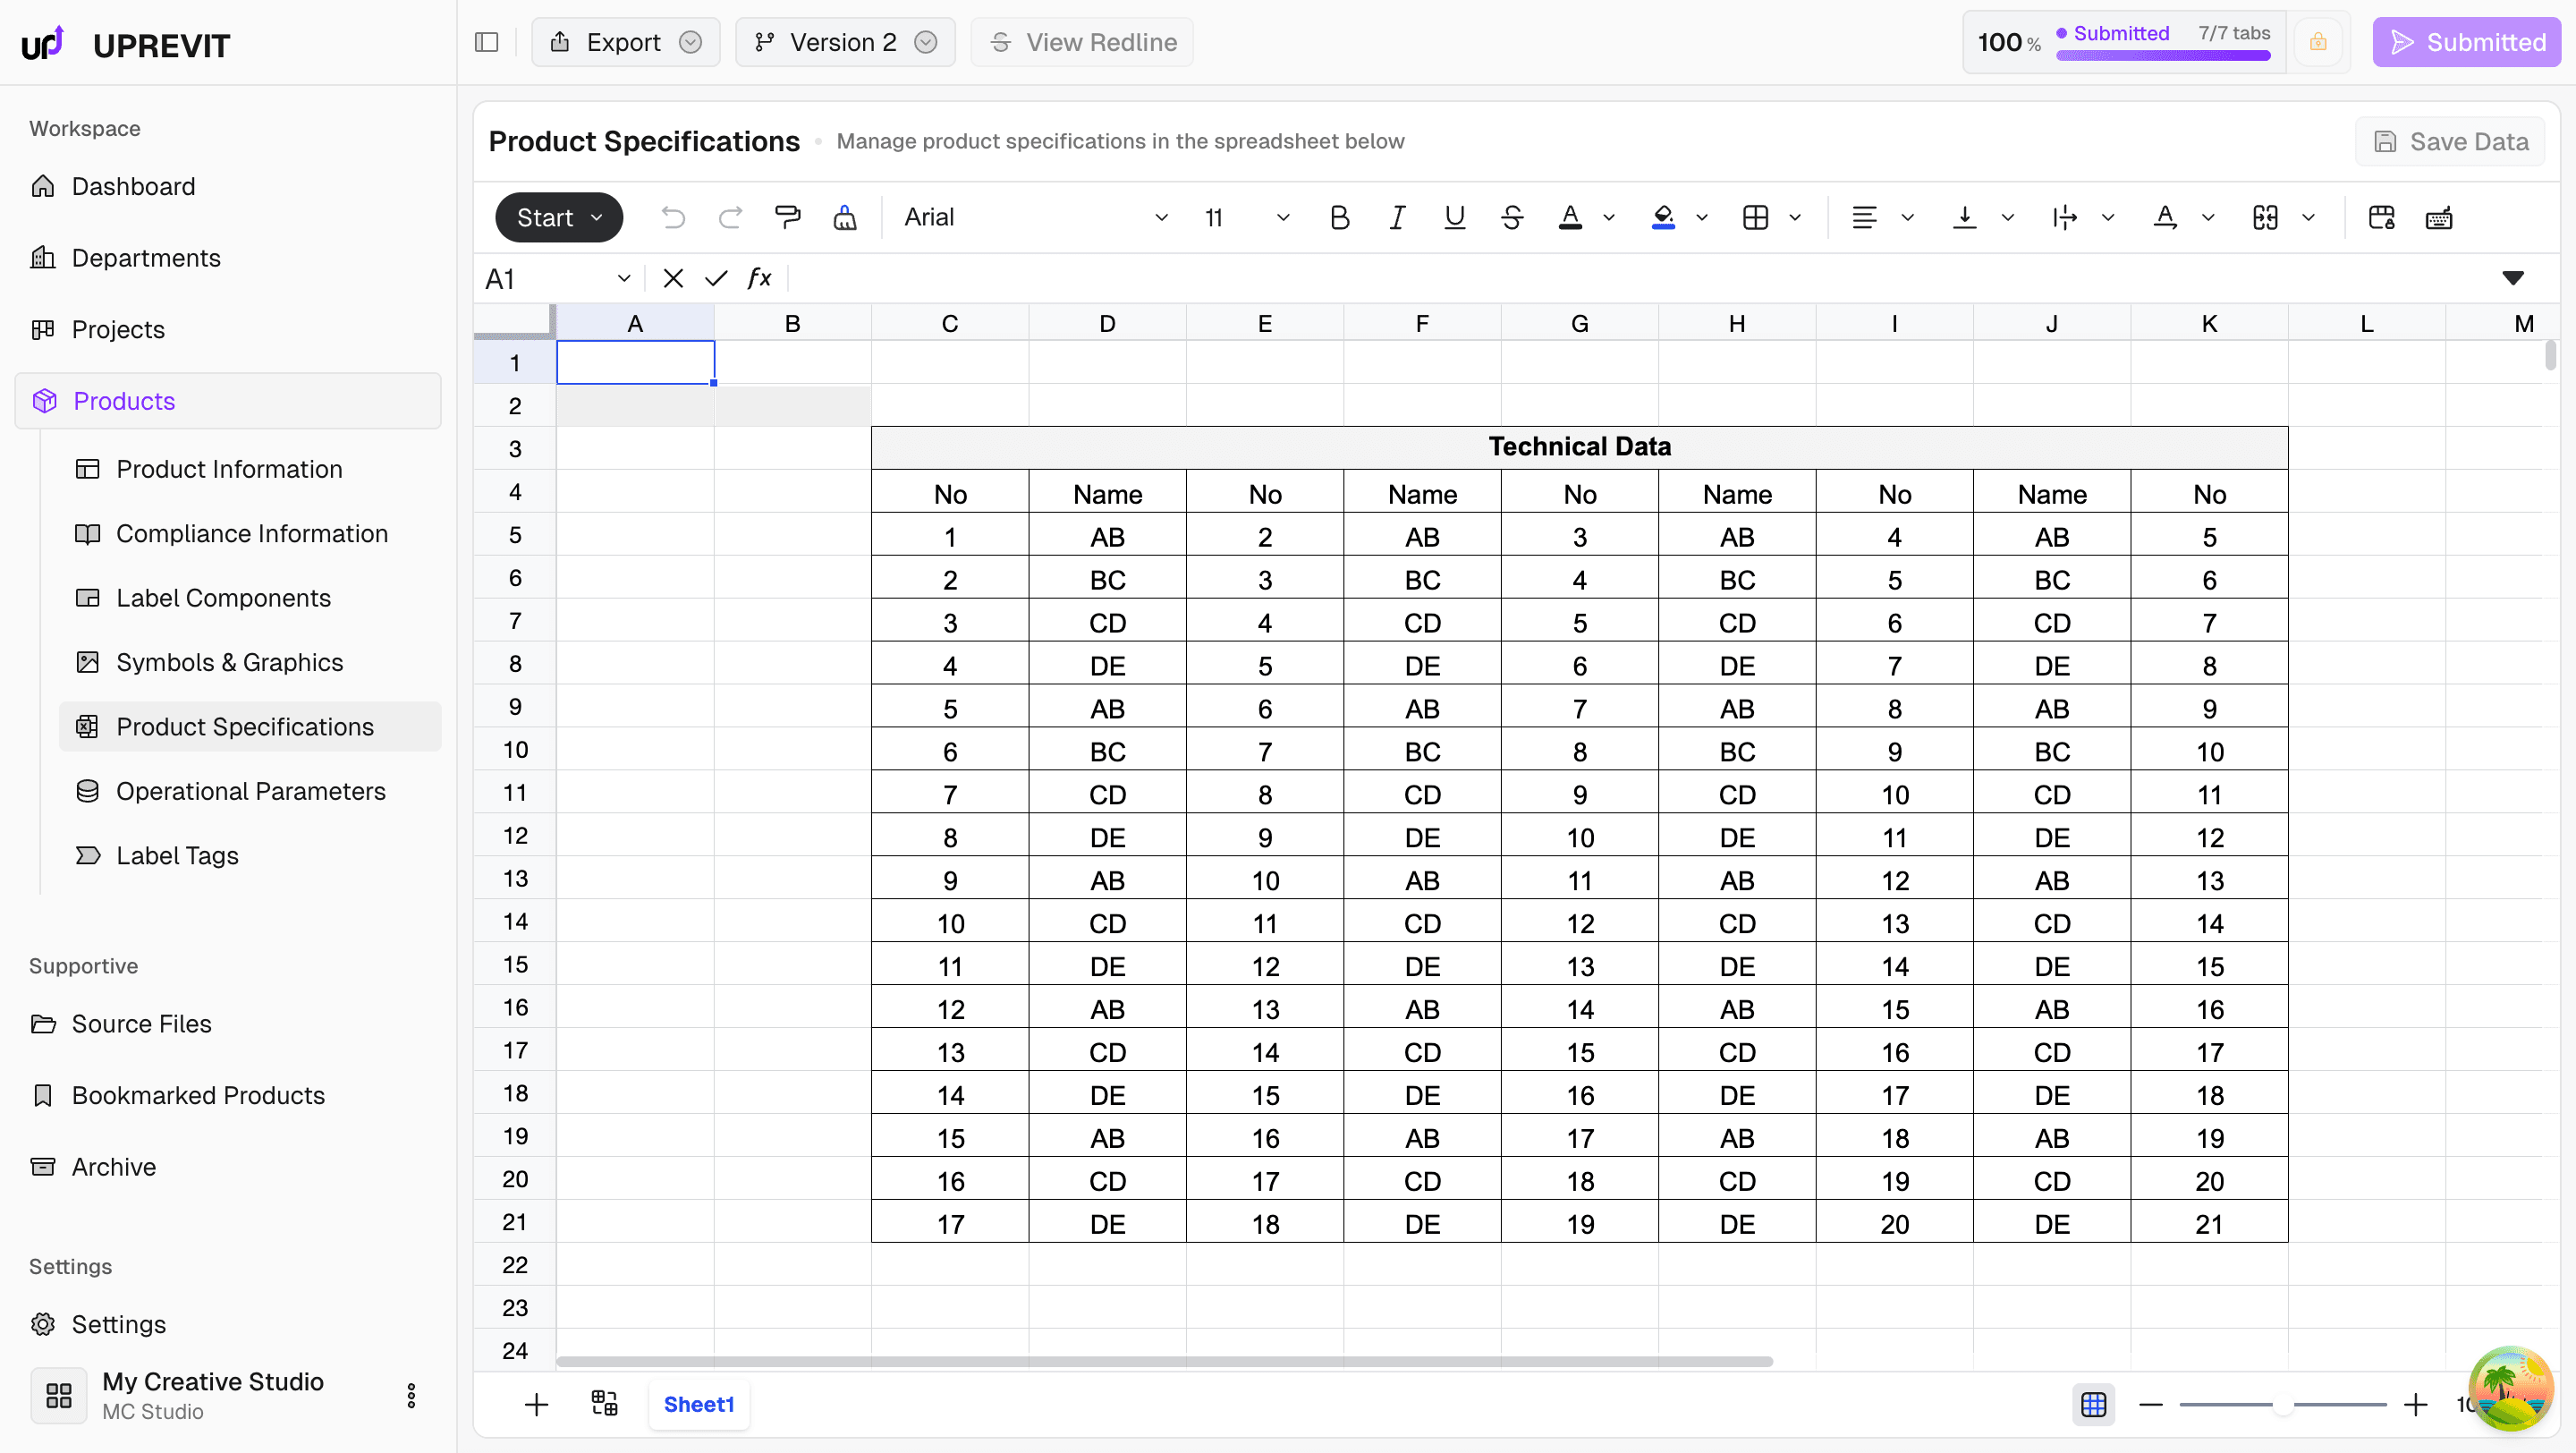
Task: Click the insert function fx icon
Action: pos(759,278)
